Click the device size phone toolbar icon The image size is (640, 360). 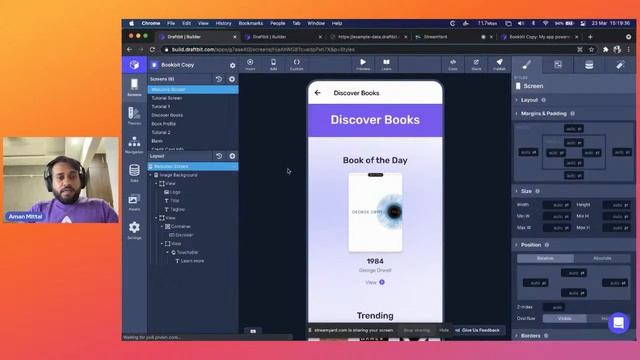point(273,64)
